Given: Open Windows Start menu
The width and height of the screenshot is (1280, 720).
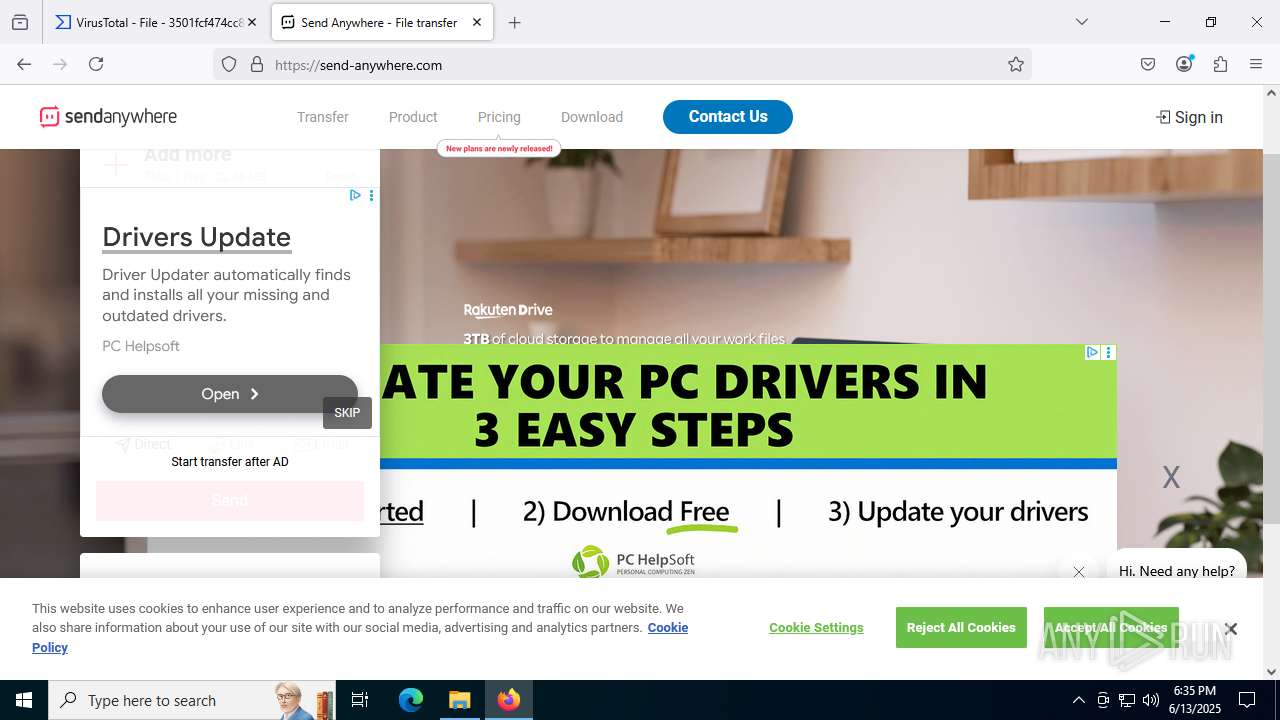Looking at the screenshot, I should coord(24,700).
